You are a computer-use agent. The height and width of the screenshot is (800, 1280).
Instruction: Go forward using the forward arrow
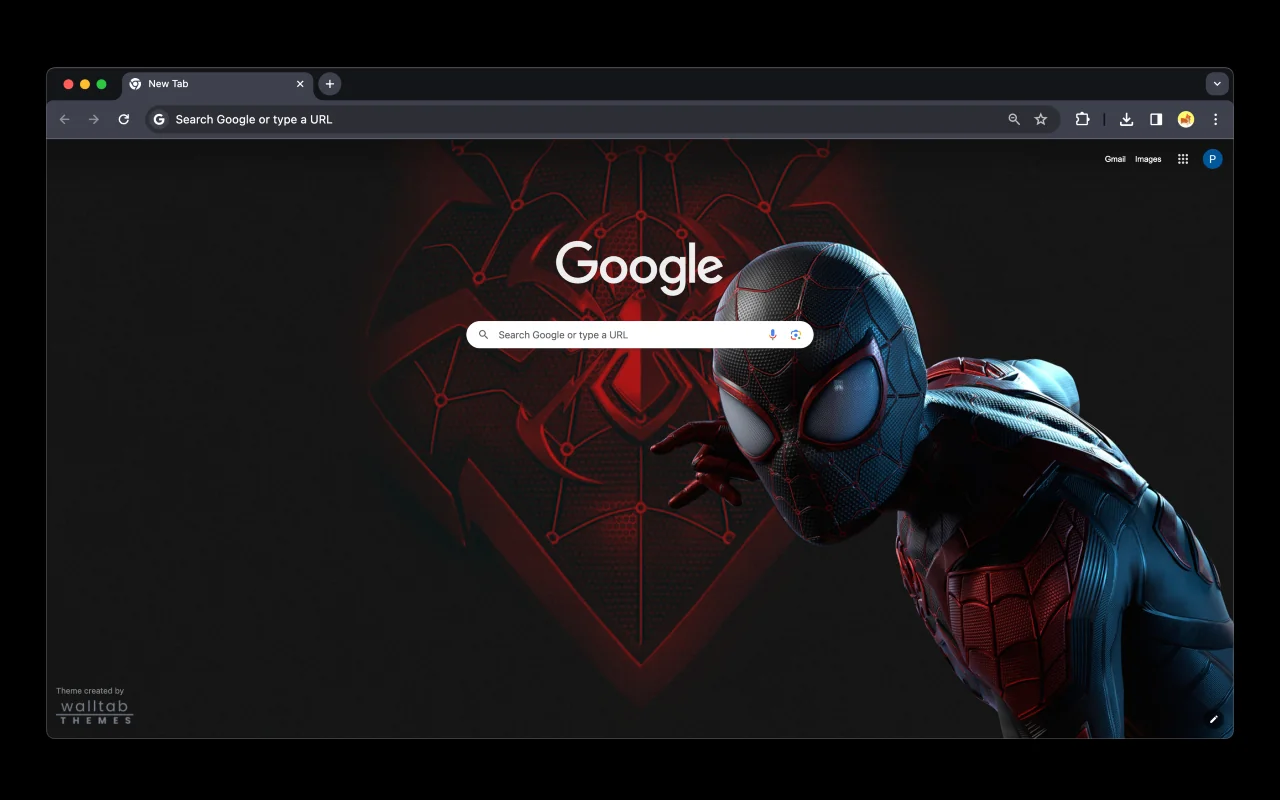(94, 119)
